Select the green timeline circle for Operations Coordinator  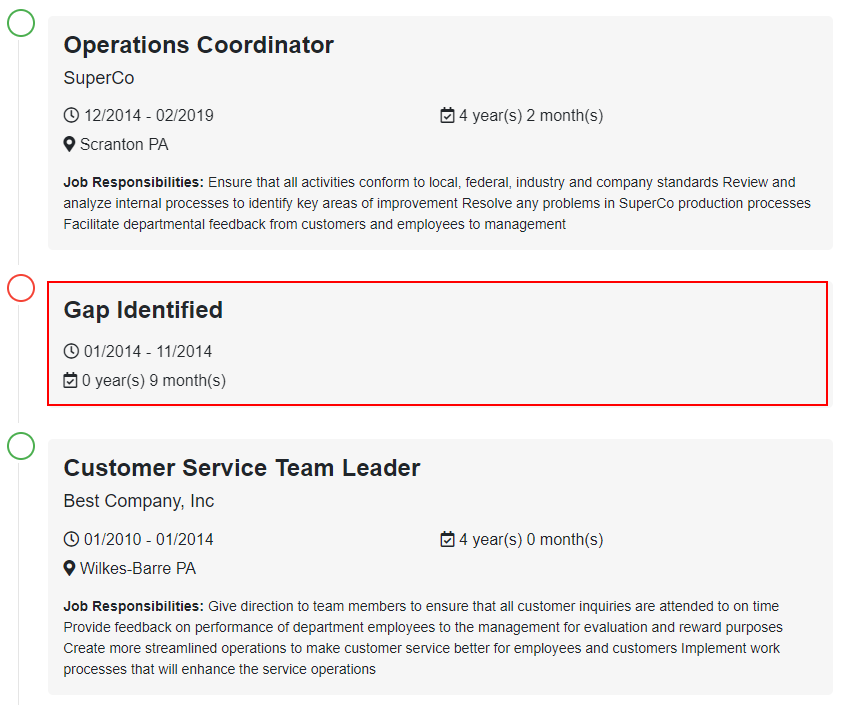click(21, 23)
